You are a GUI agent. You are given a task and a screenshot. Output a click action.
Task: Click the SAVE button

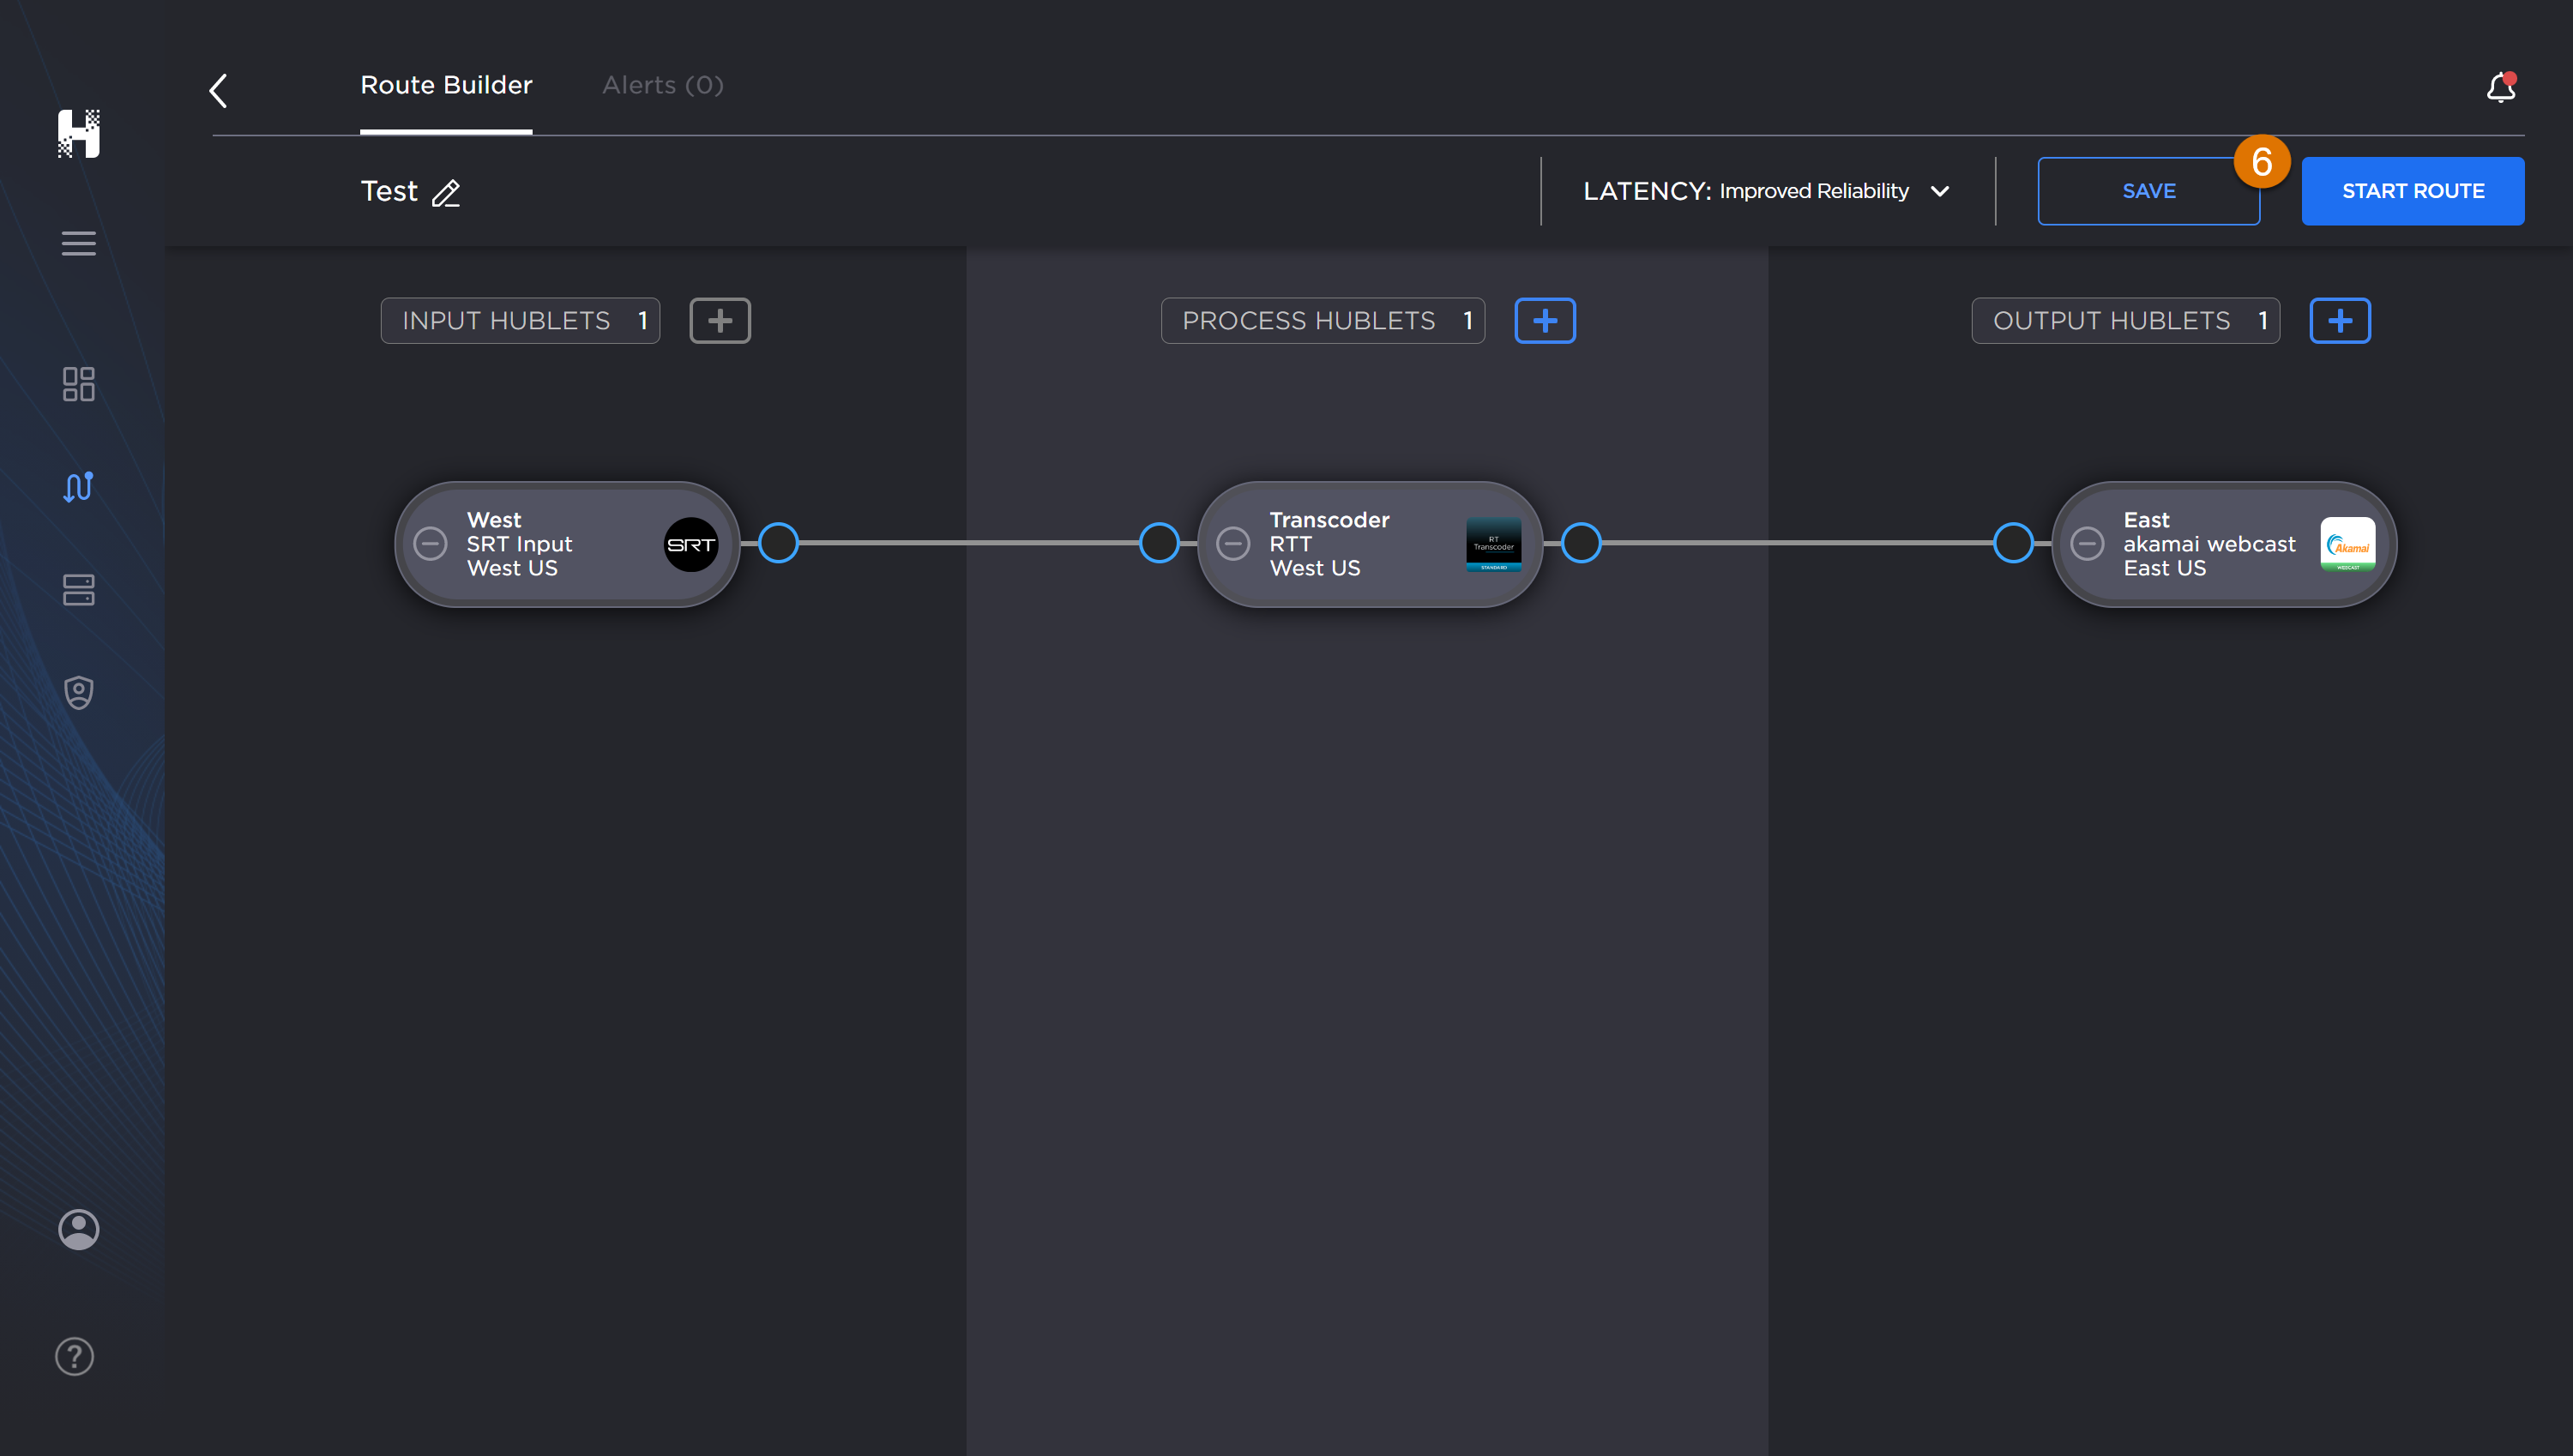(2148, 190)
